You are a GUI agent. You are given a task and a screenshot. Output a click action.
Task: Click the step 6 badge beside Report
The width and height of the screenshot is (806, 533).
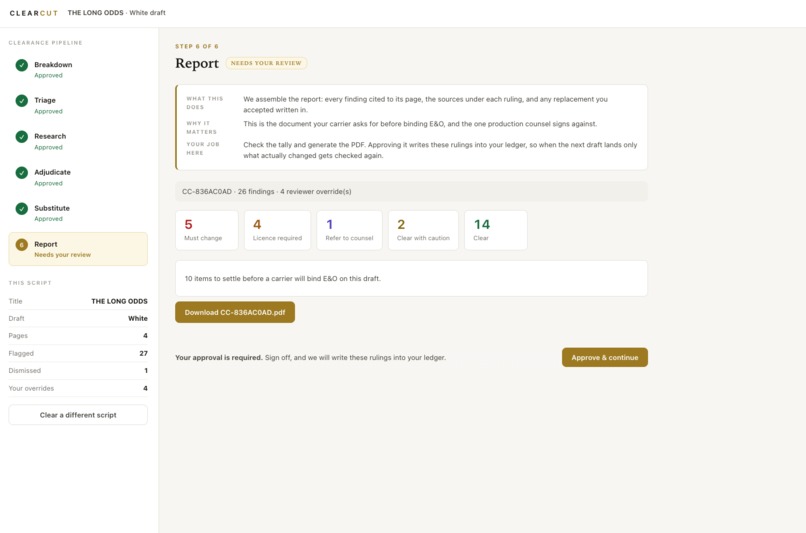[x=22, y=245]
